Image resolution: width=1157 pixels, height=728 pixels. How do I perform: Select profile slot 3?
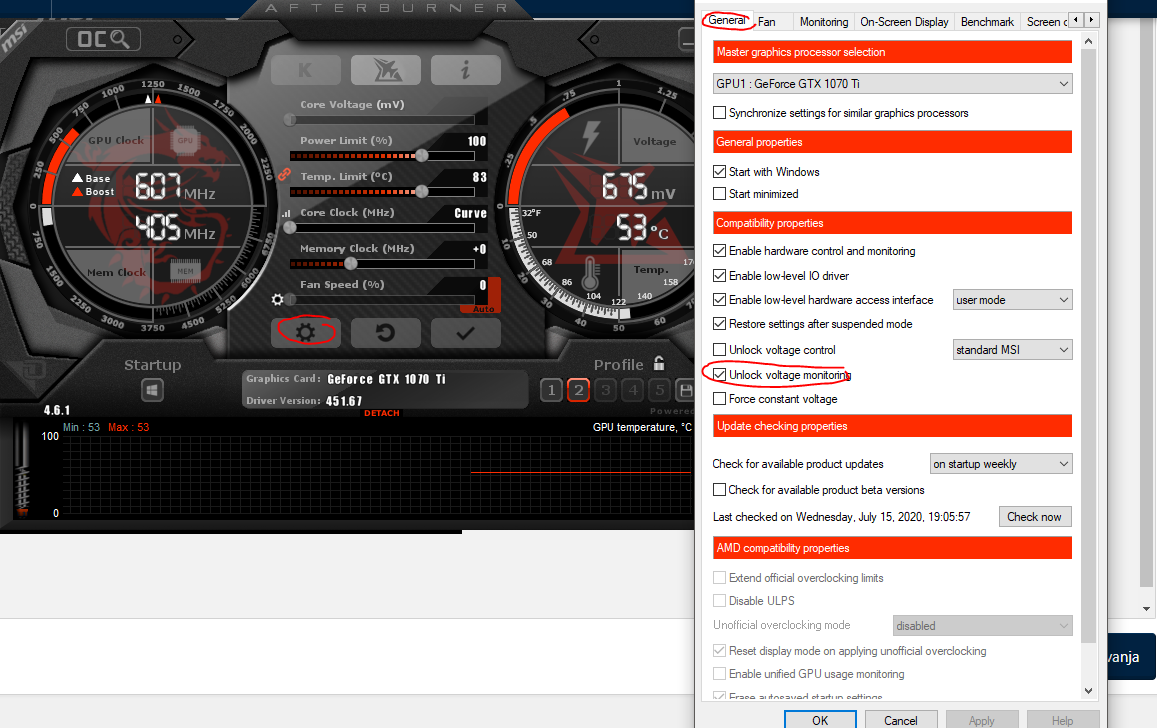pos(606,390)
